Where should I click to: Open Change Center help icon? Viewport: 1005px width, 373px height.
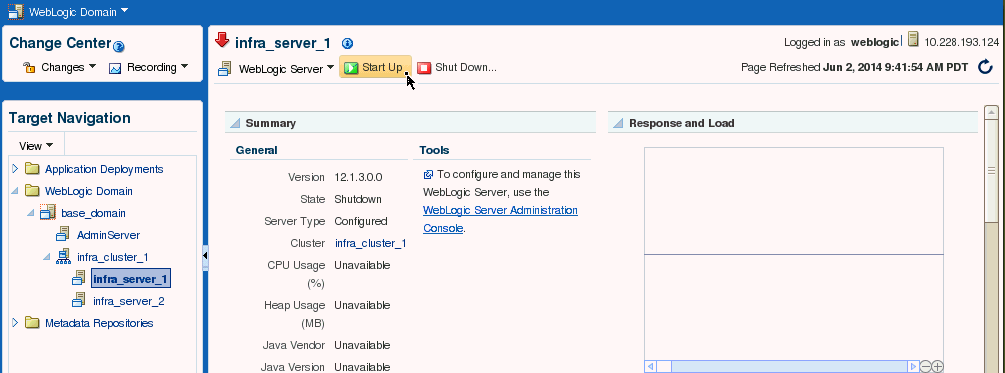119,47
